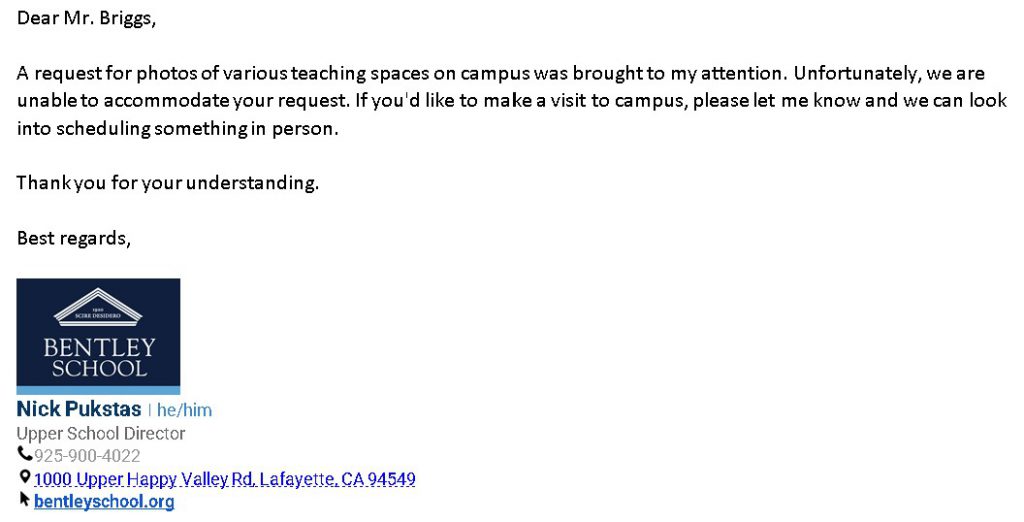
Task: Click the phrase into scheduling something in person
Action: tap(178, 128)
